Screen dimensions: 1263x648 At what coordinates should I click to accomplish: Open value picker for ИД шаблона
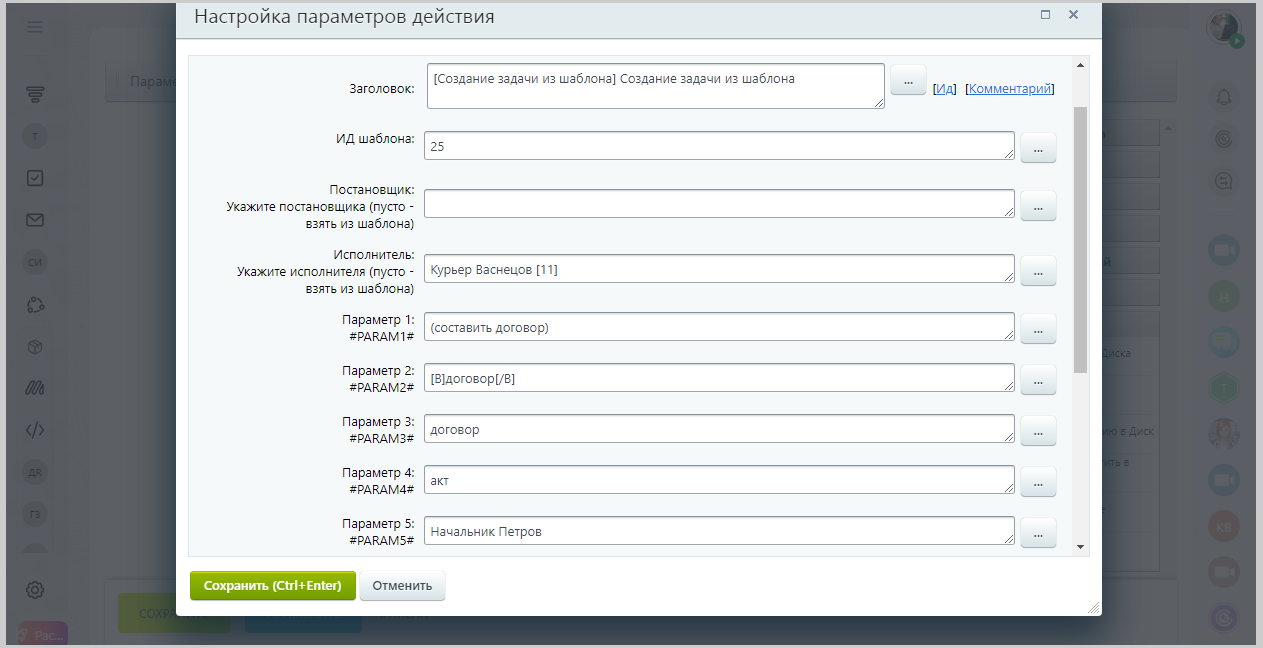click(1038, 147)
